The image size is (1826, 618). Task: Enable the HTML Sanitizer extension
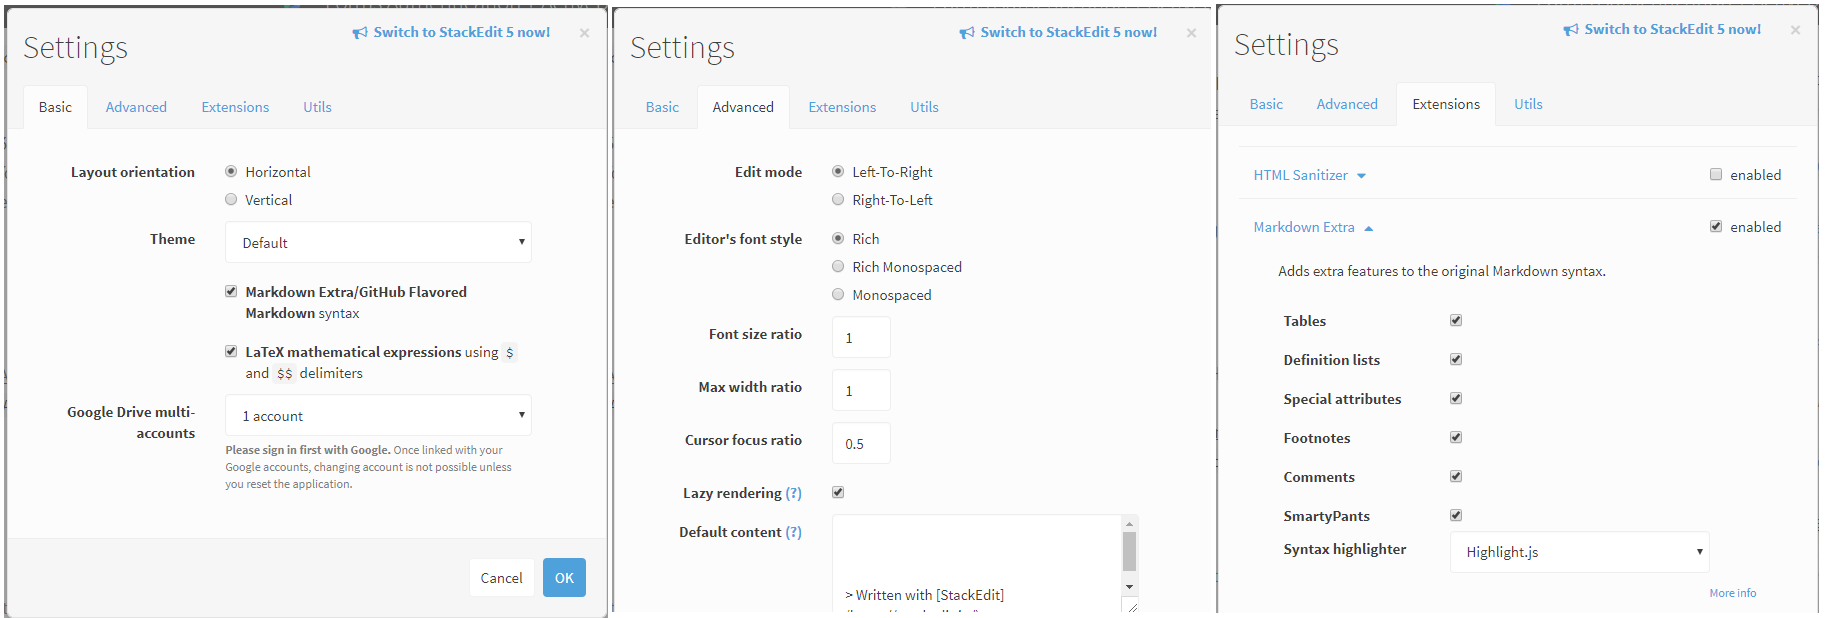tap(1716, 174)
